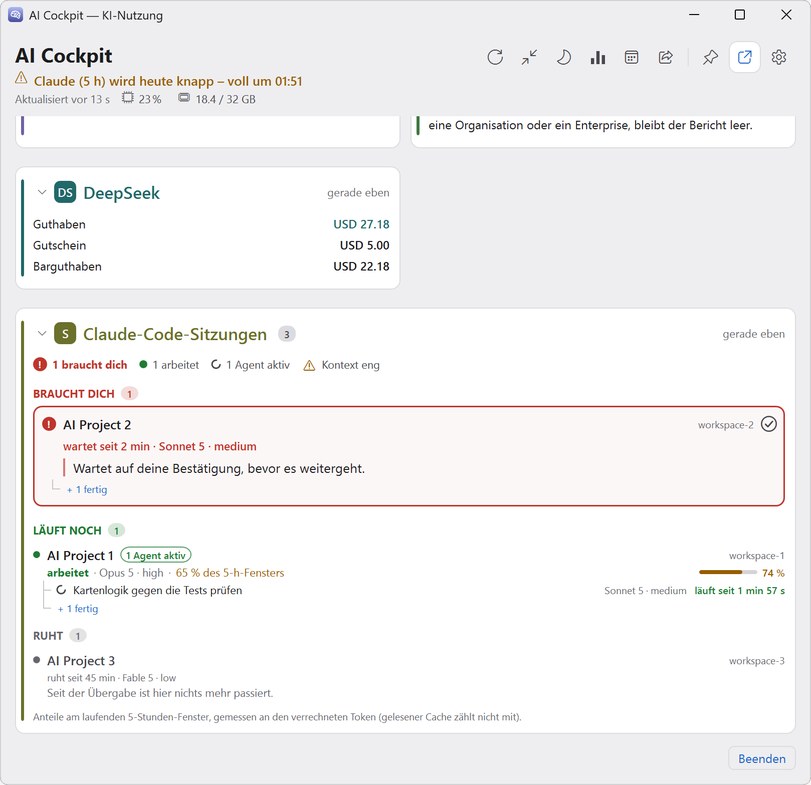
Task: Toggle the pin window icon
Action: (710, 57)
